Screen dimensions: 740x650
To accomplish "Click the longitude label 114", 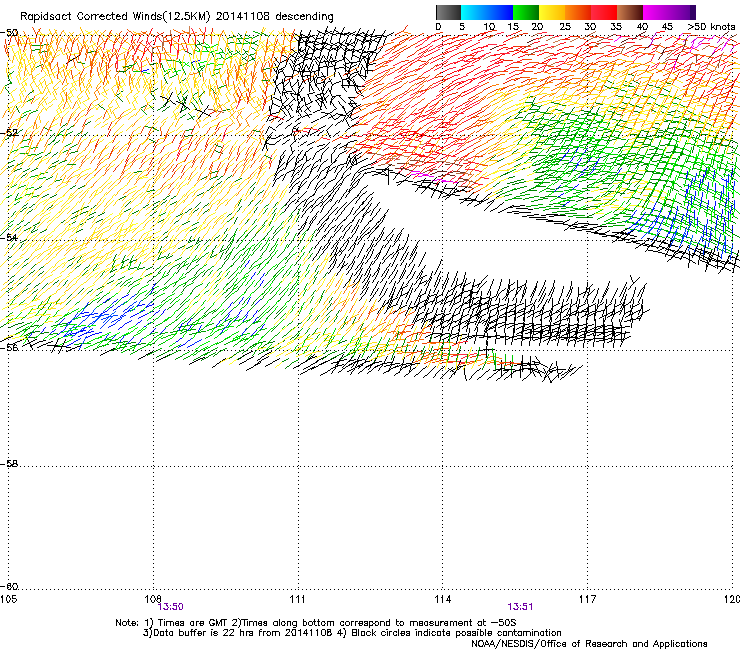I will point(442,599).
